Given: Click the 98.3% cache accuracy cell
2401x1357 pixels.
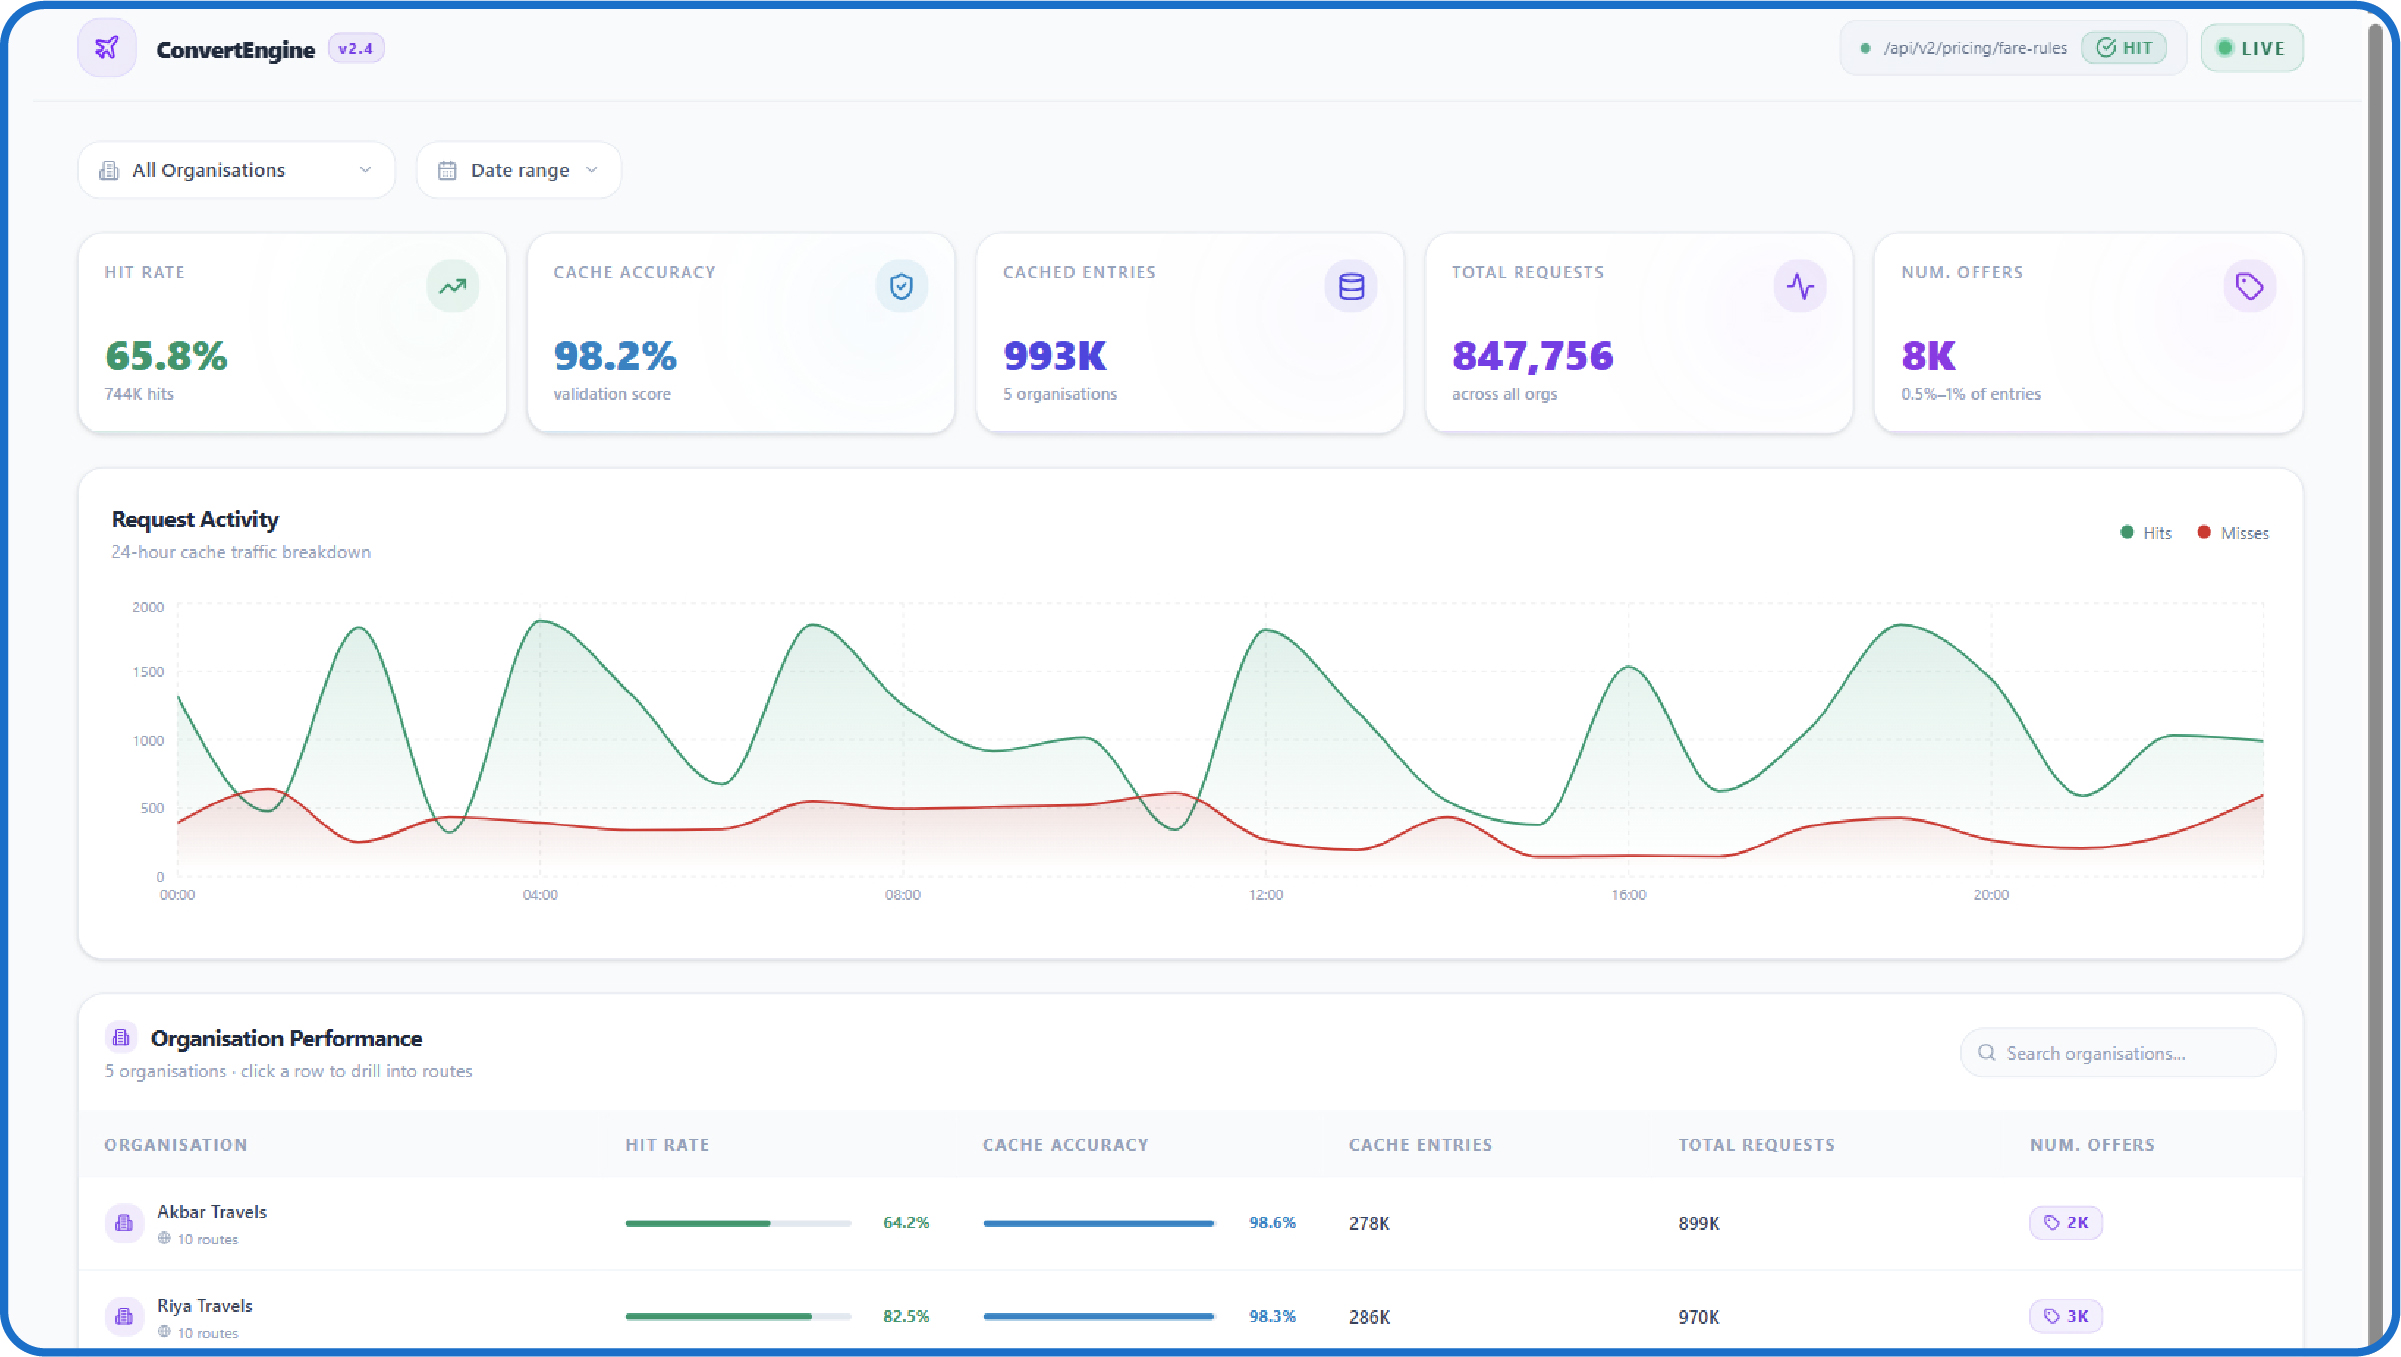Looking at the screenshot, I should pos(1272,1317).
